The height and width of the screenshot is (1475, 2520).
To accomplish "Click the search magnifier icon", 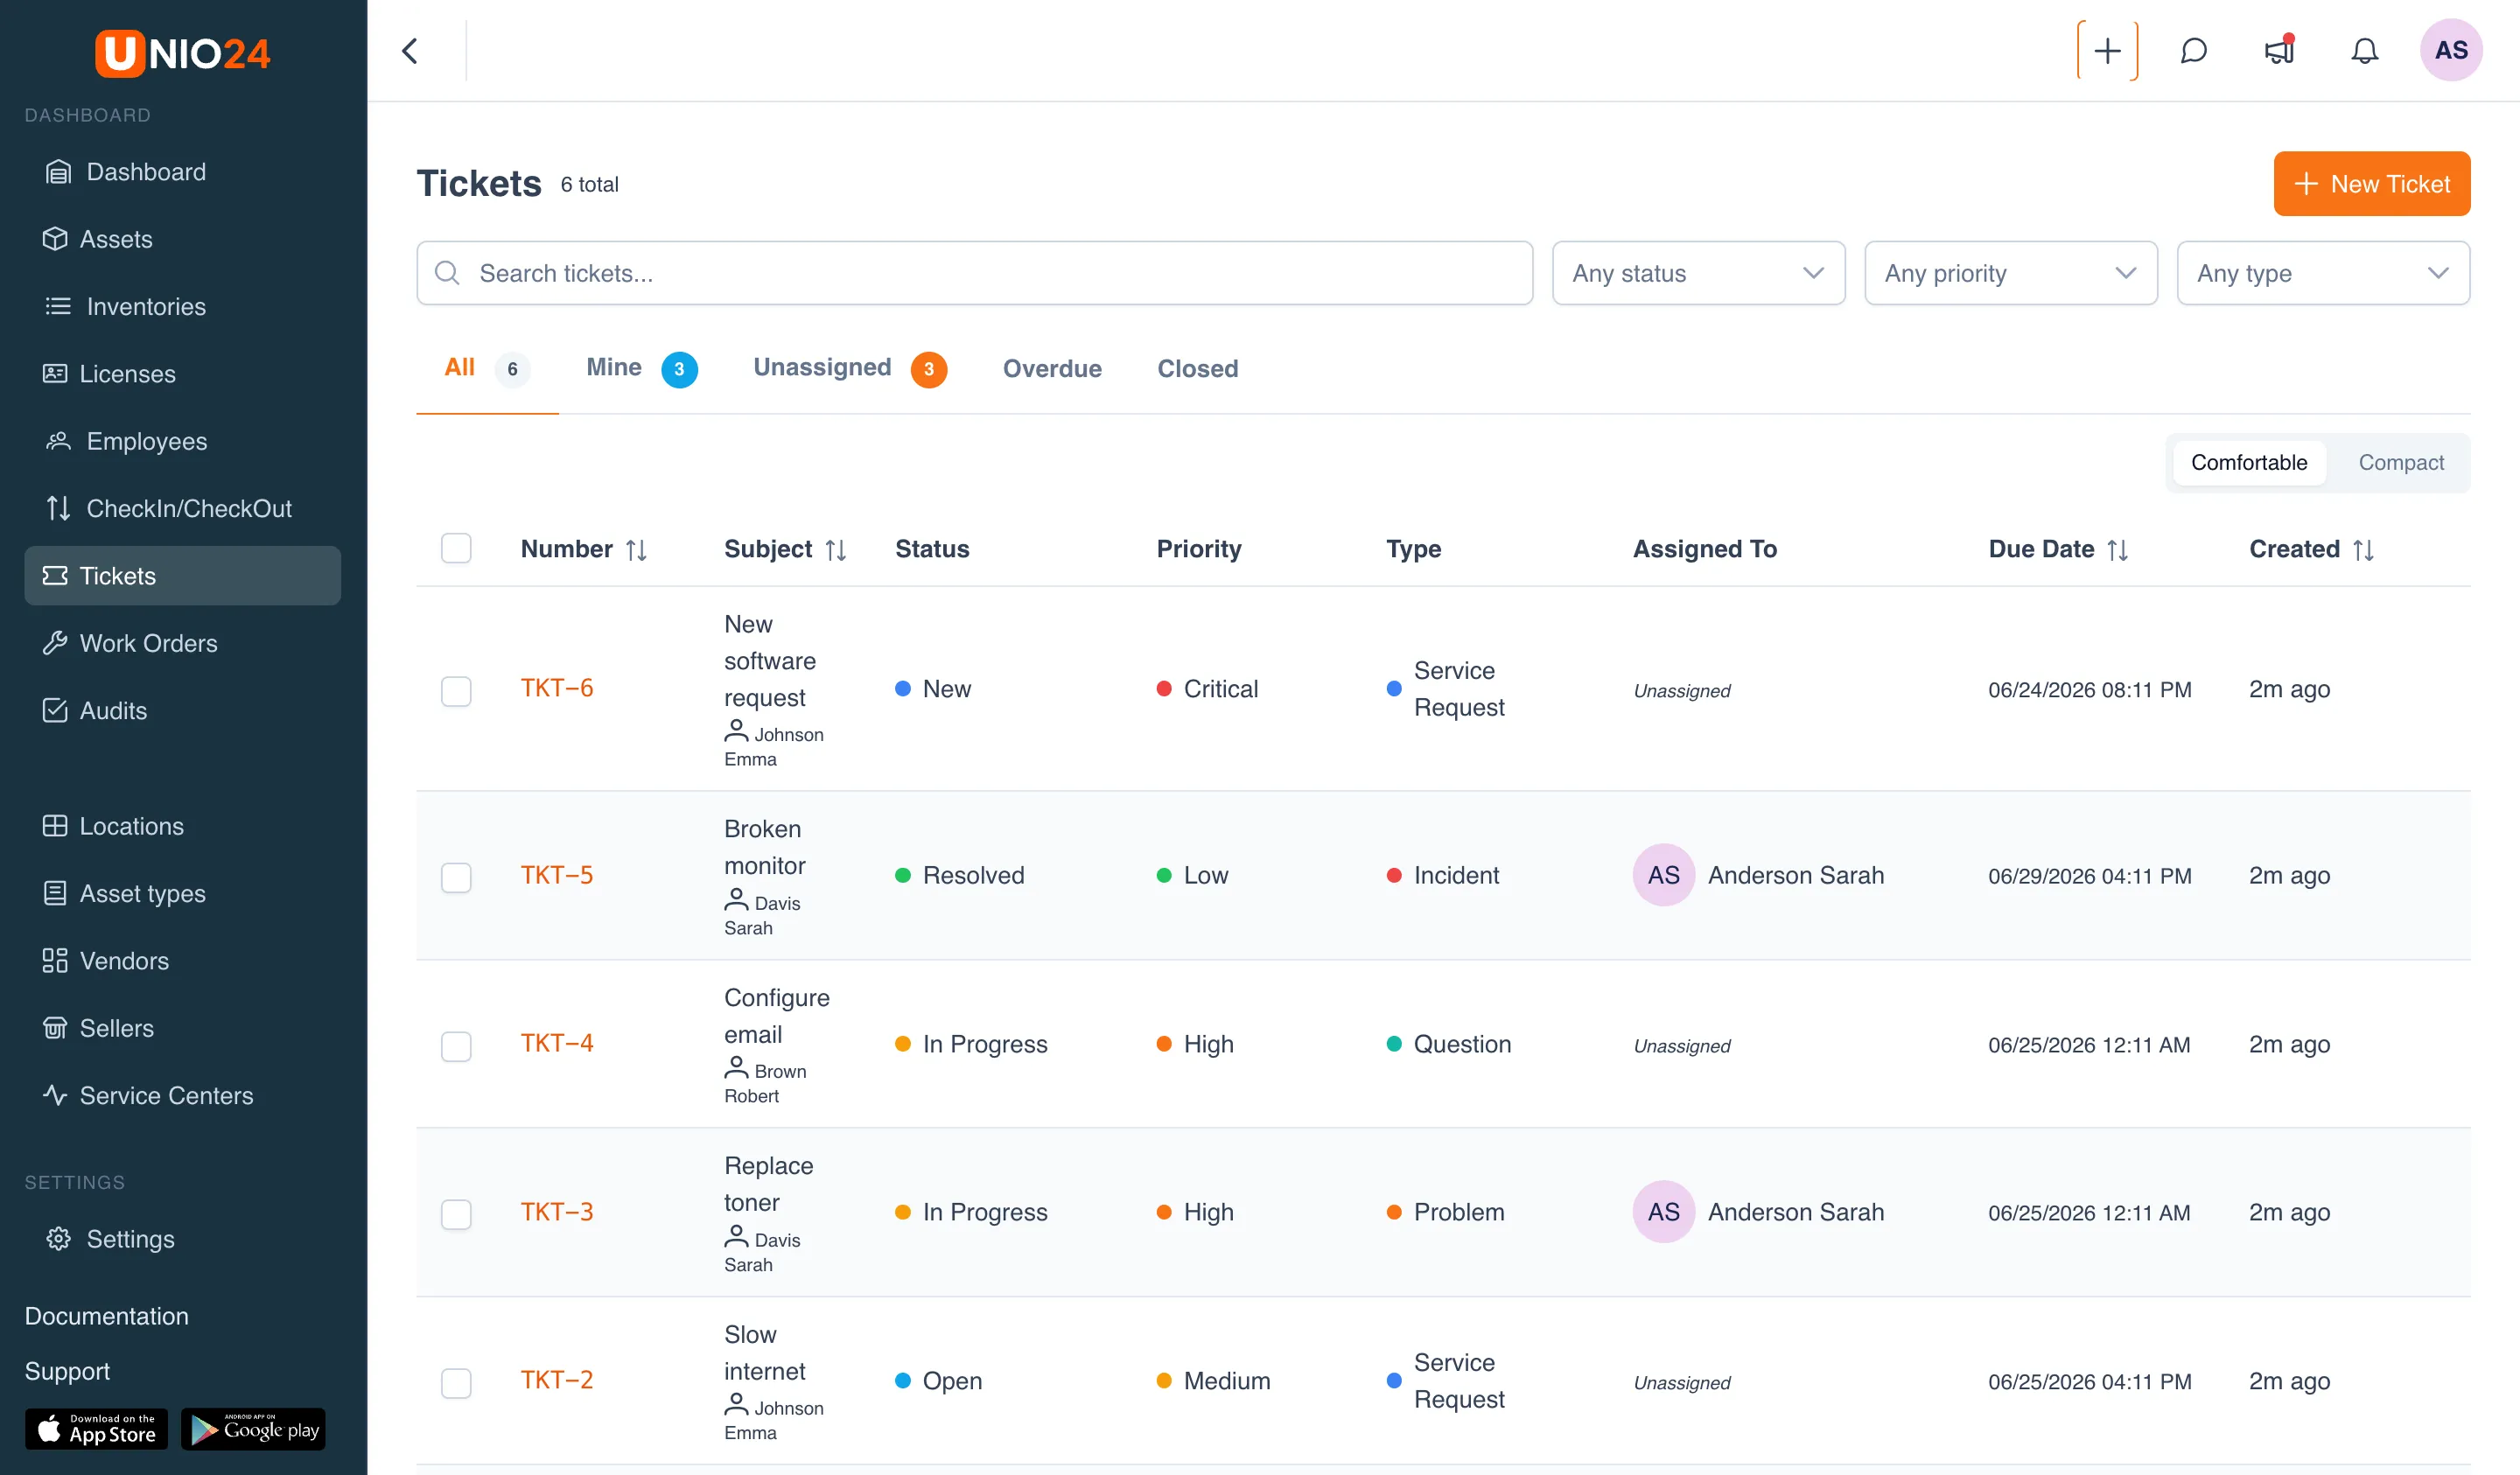I will 447,273.
